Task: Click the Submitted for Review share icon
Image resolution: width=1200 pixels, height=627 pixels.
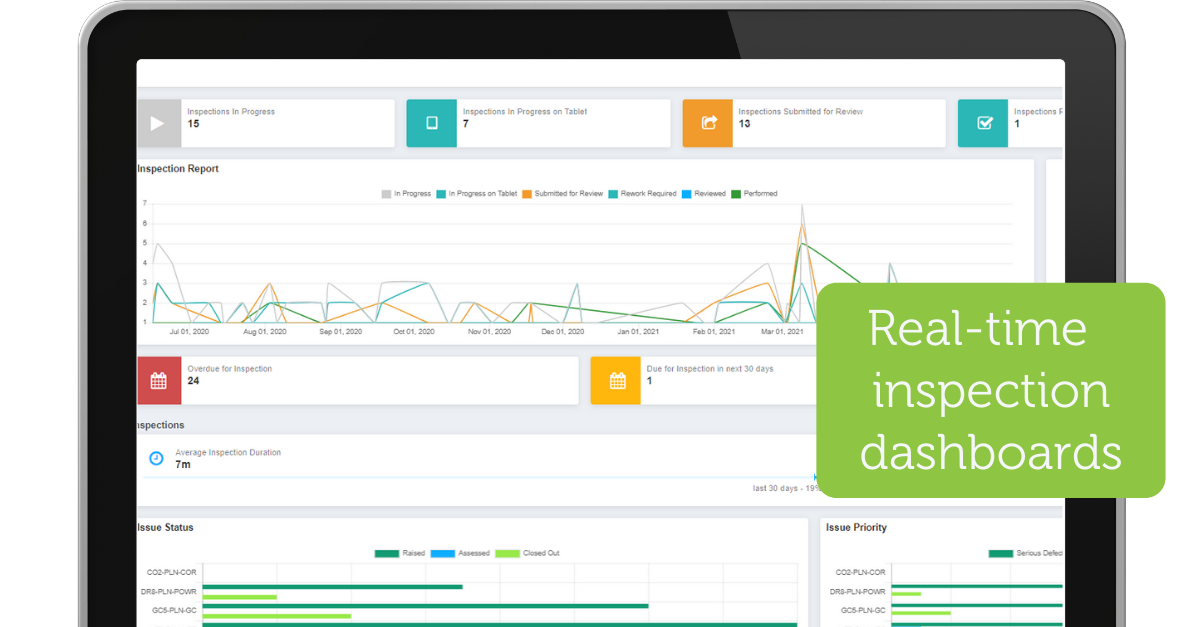Action: [708, 123]
